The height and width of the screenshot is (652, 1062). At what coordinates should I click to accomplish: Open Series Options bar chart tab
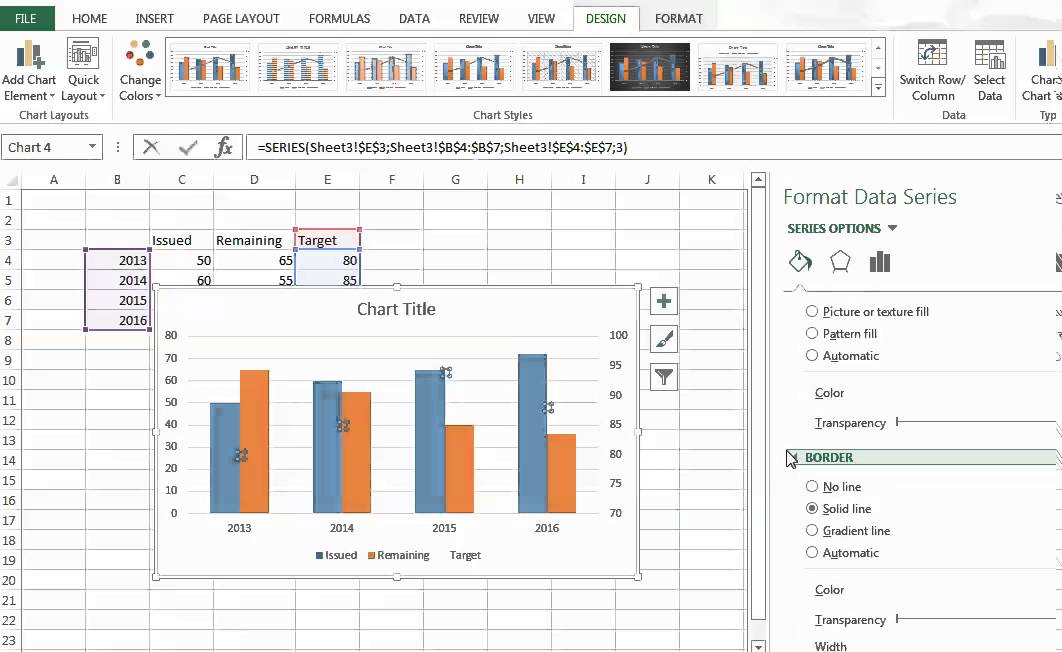point(879,261)
